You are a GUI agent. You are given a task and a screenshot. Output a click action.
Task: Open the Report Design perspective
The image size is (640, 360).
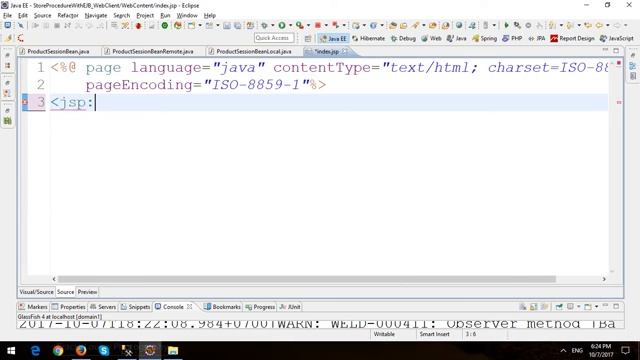pos(572,38)
